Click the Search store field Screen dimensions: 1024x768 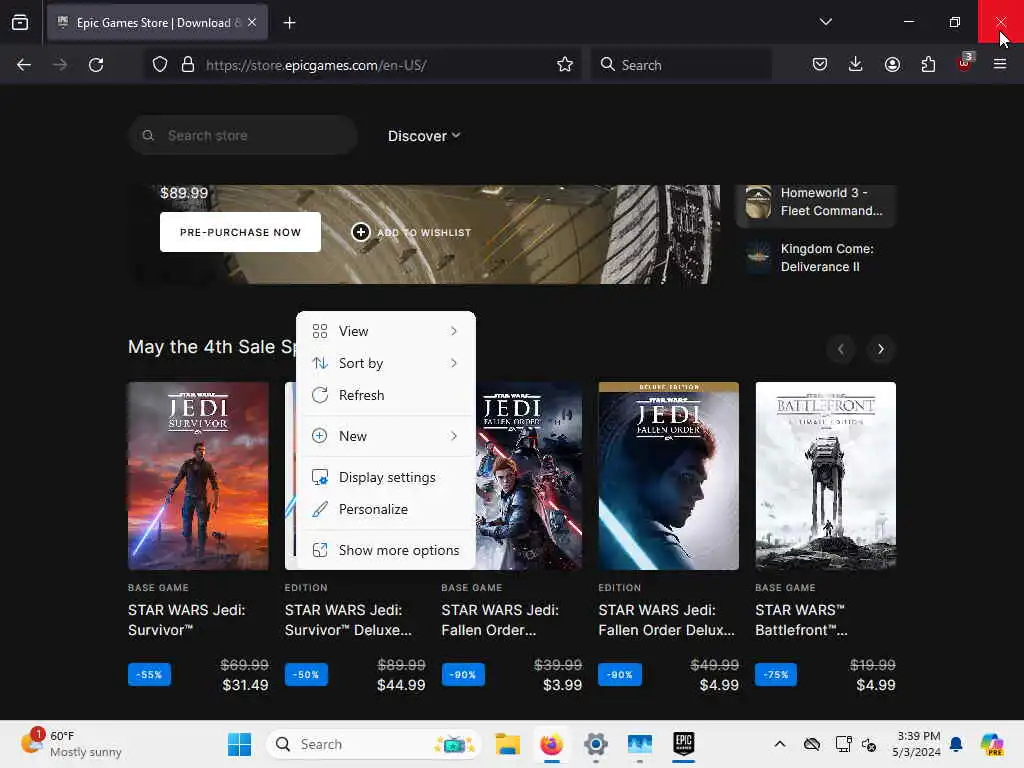[x=243, y=135]
